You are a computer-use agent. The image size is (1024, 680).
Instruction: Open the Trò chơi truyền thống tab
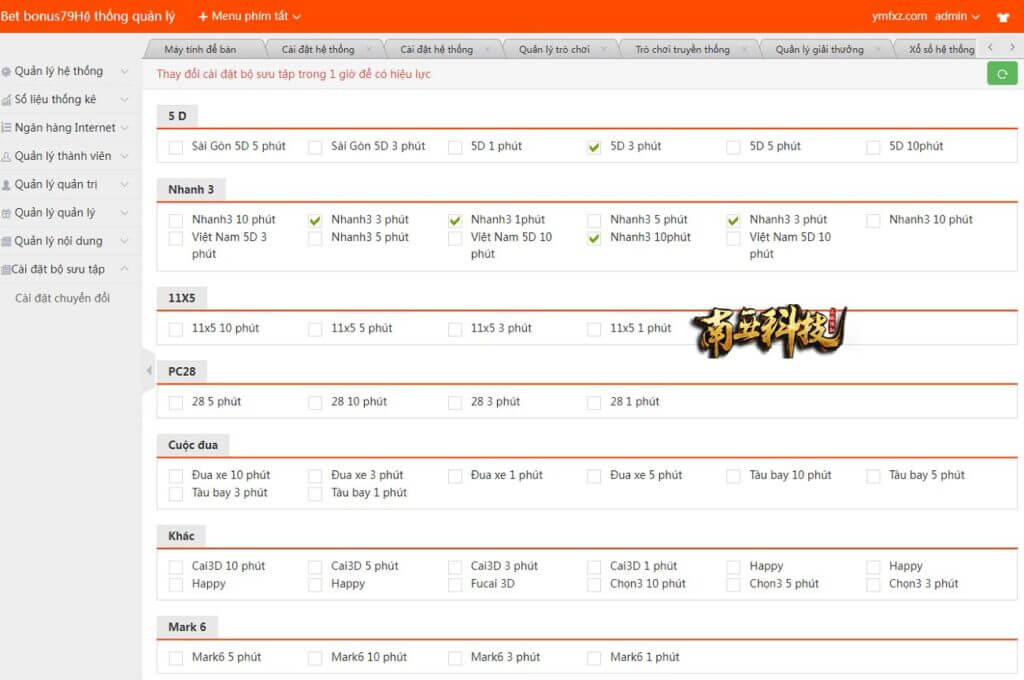[x=682, y=49]
